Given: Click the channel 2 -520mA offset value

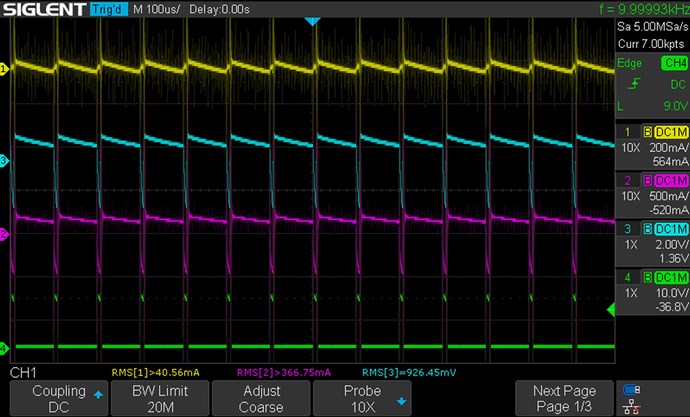Looking at the screenshot, I should (669, 210).
